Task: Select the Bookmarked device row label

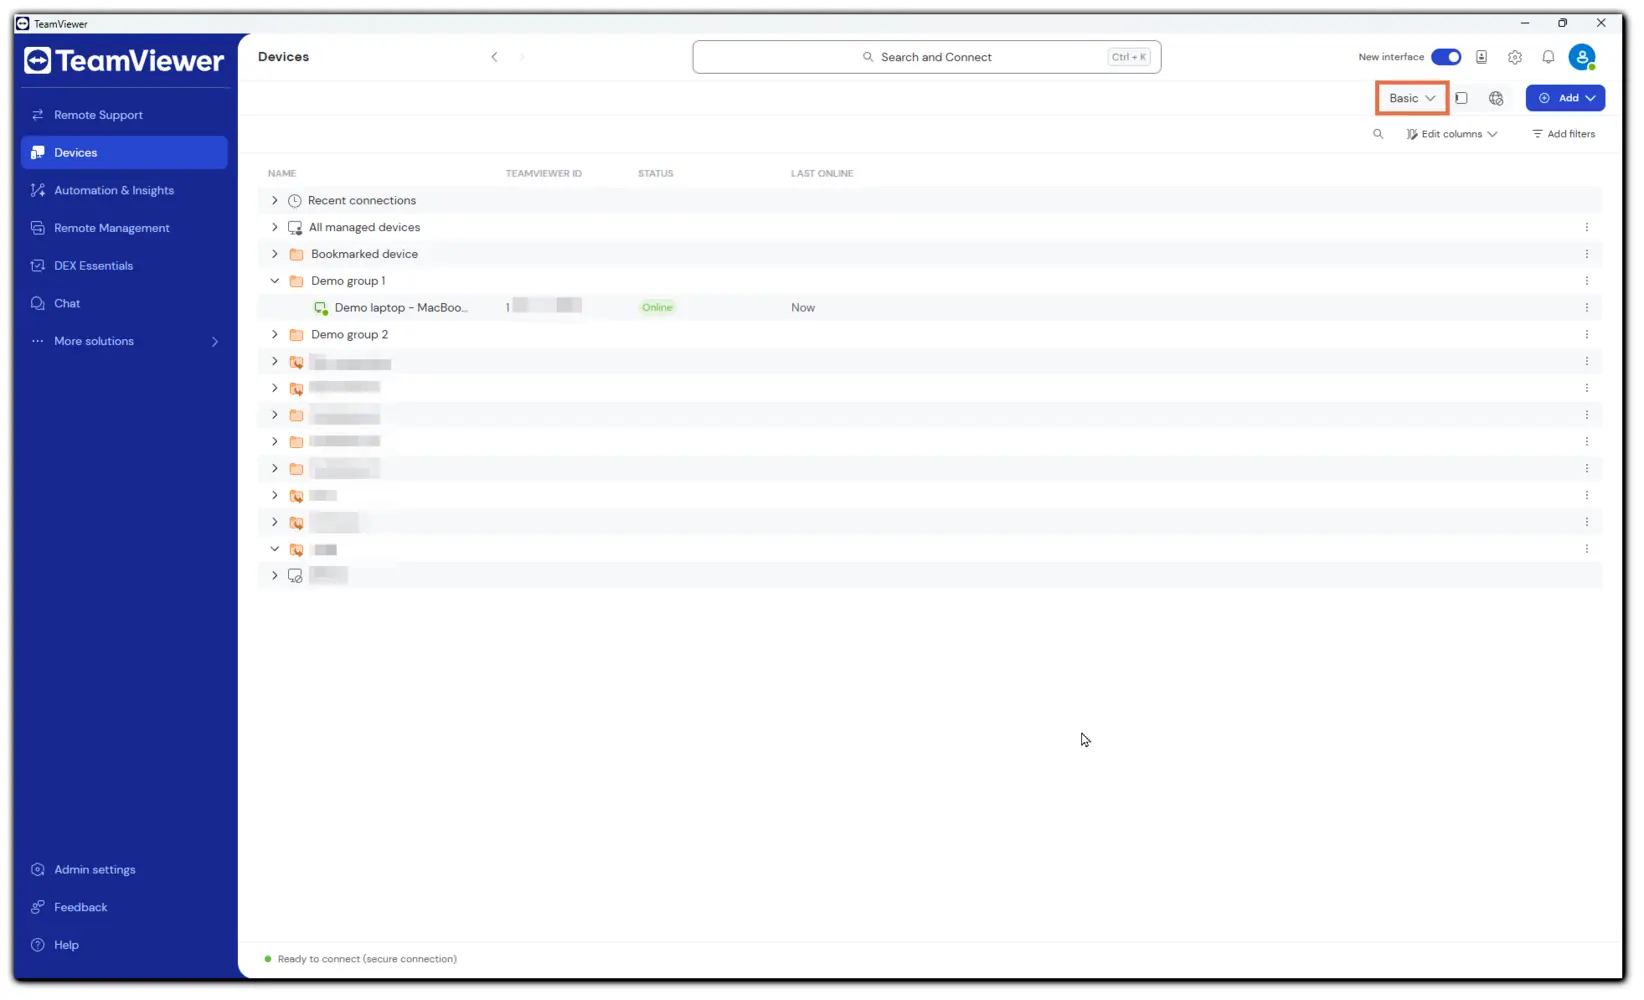Action: point(364,254)
